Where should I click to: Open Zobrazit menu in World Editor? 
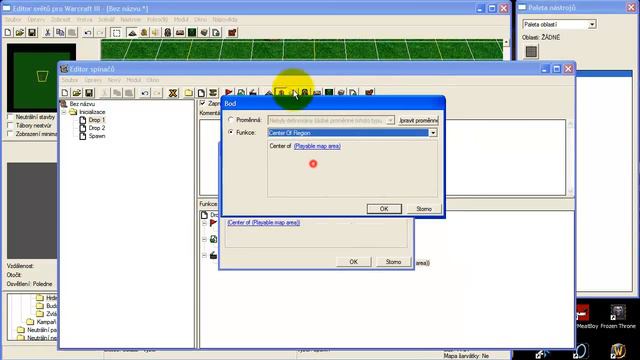tap(60, 20)
